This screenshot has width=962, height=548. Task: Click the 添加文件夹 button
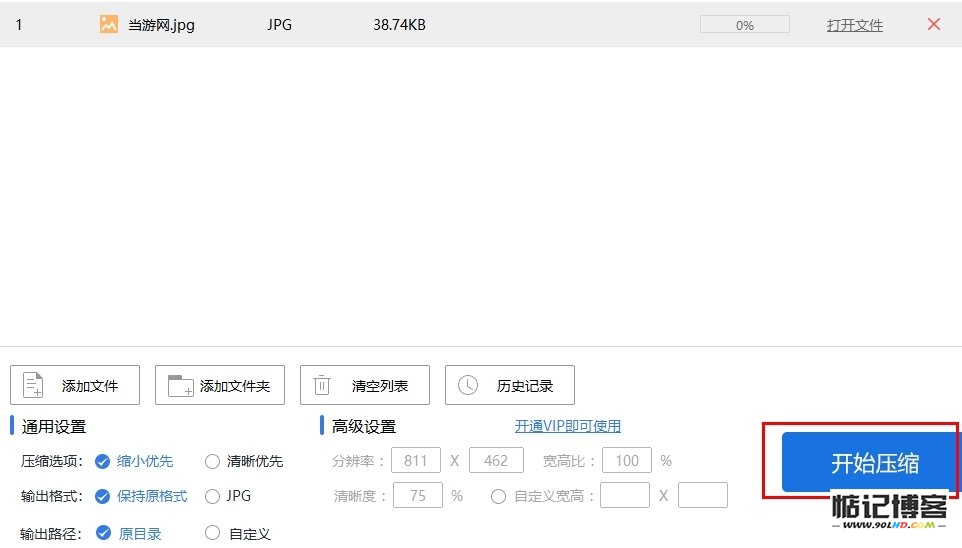pos(220,385)
